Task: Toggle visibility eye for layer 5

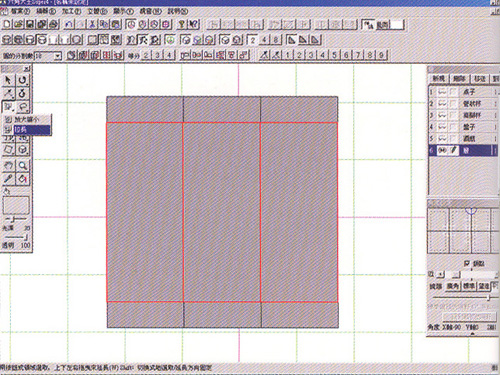Action: tap(442, 139)
